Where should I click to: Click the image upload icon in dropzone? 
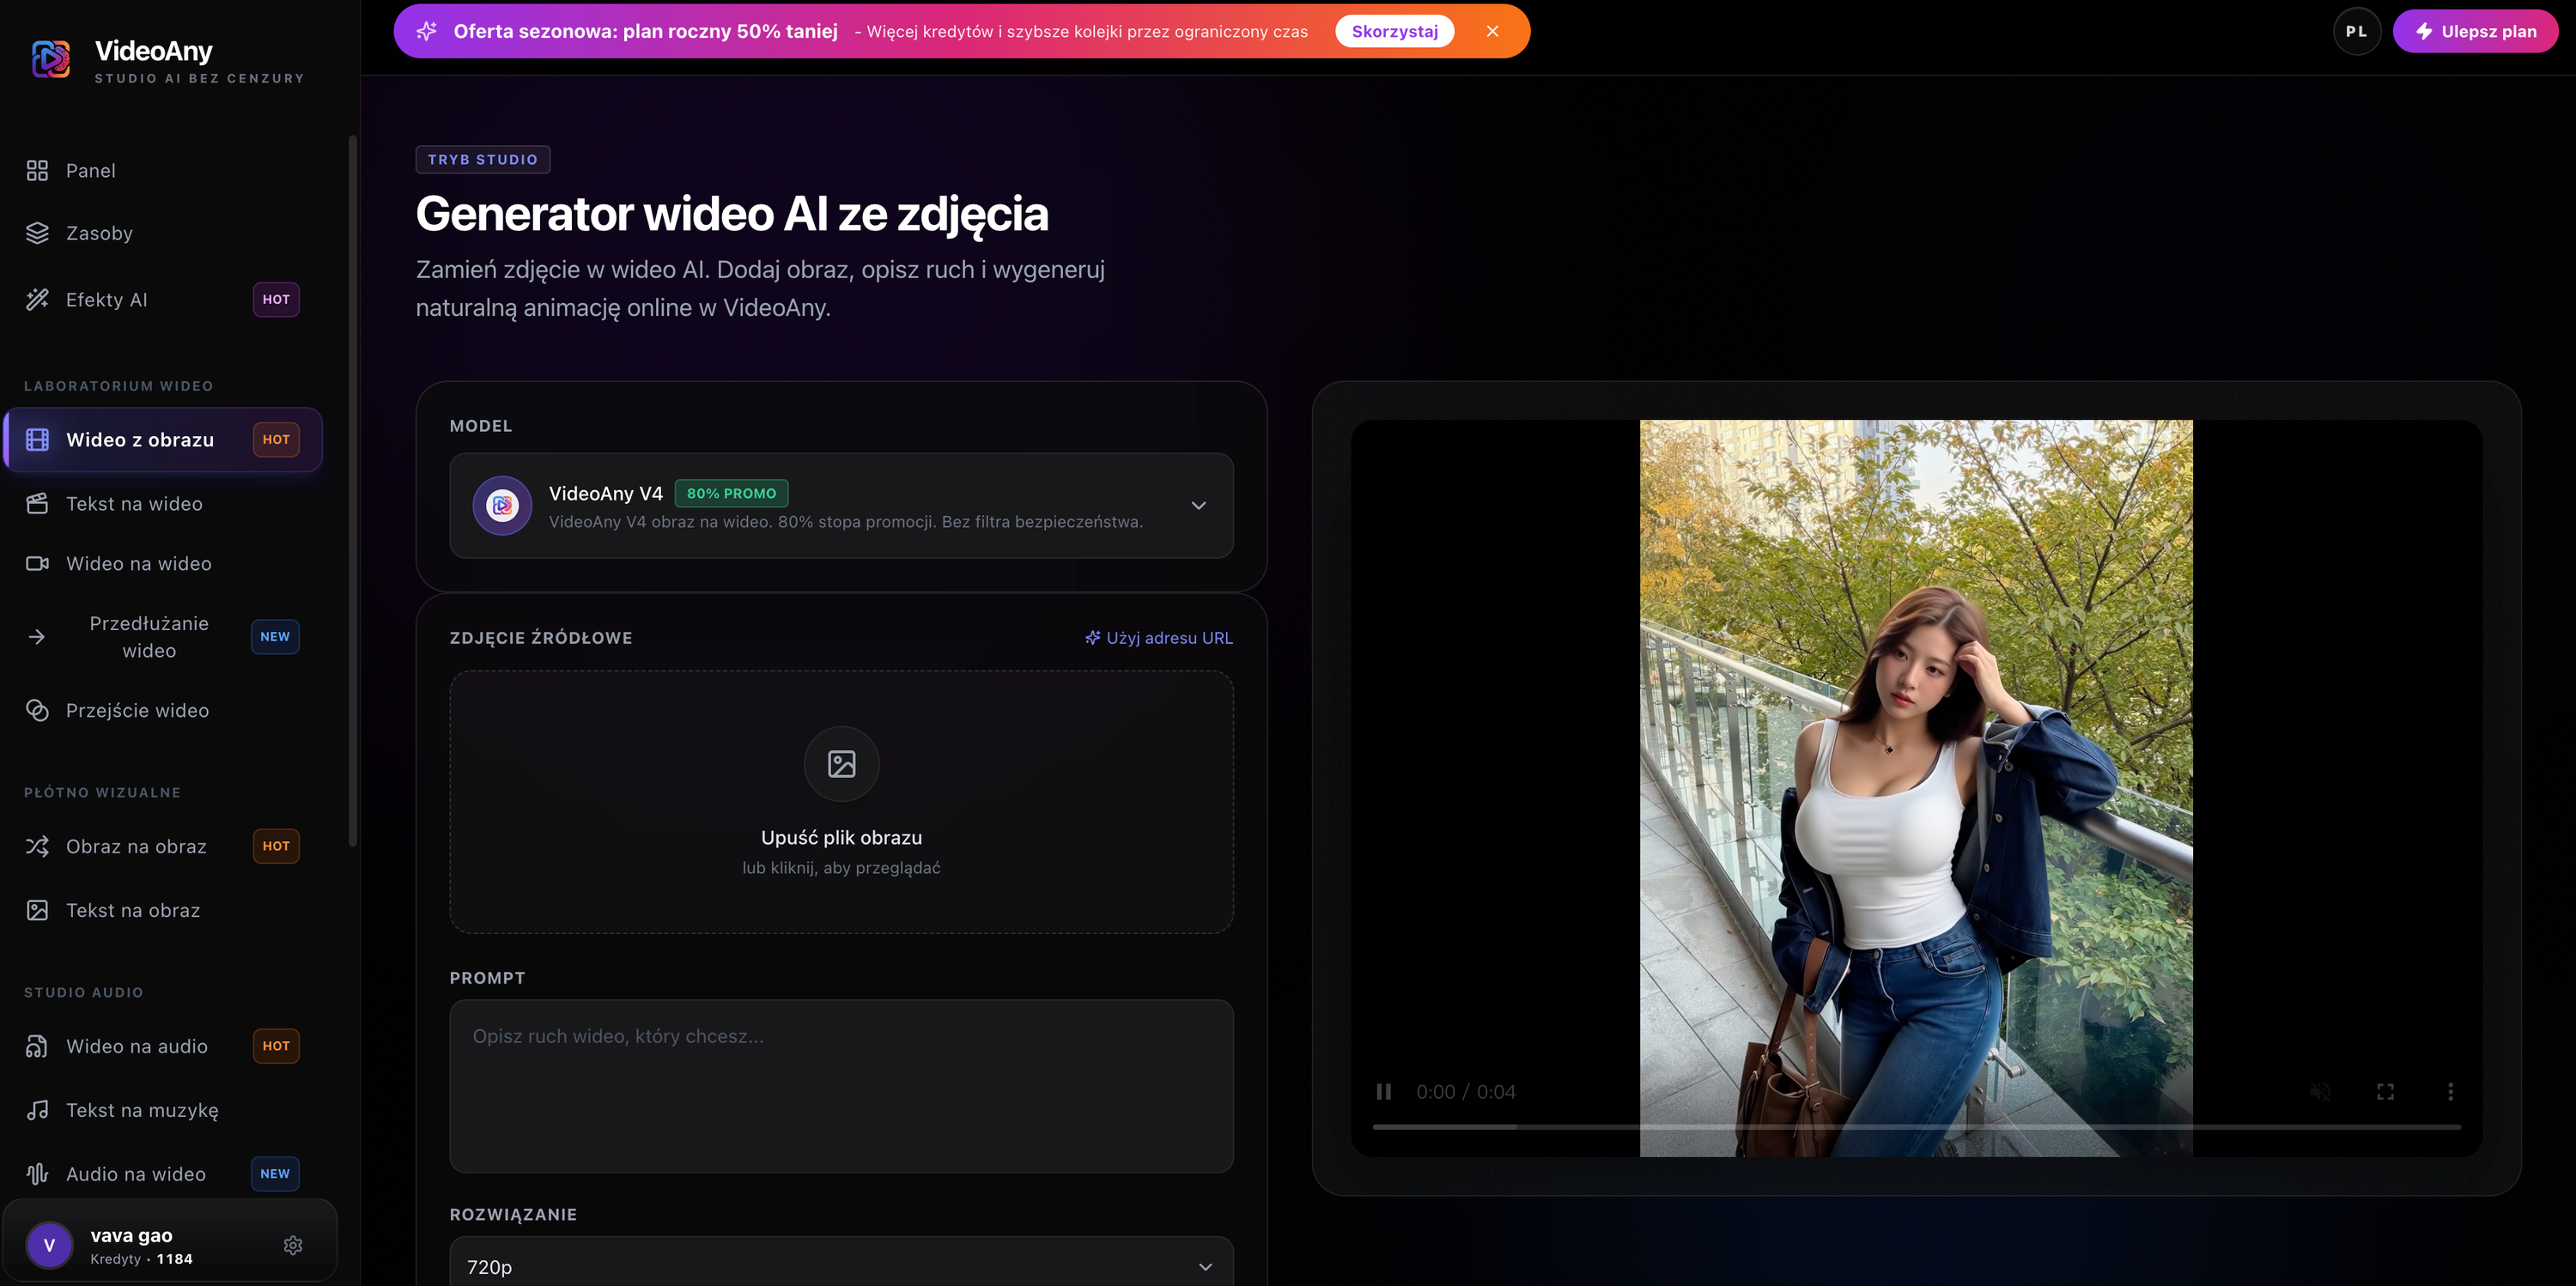pyautogui.click(x=841, y=764)
